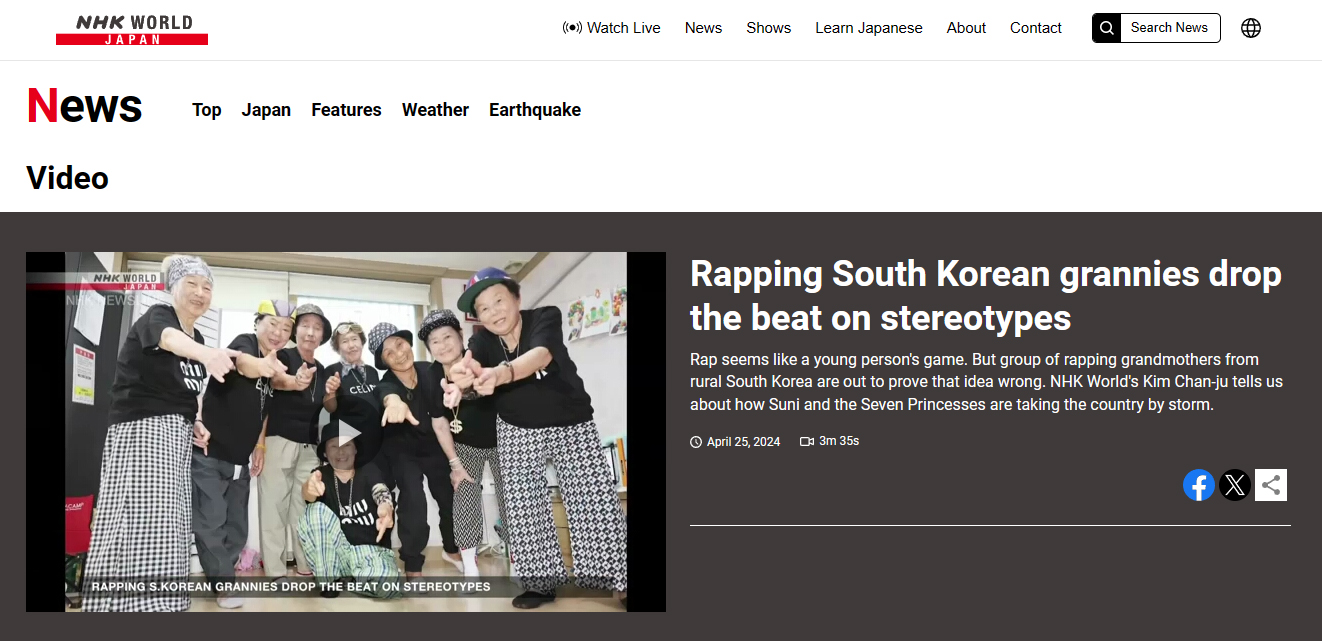1322x641 pixels.
Task: Share the video on X
Action: pyautogui.click(x=1235, y=485)
